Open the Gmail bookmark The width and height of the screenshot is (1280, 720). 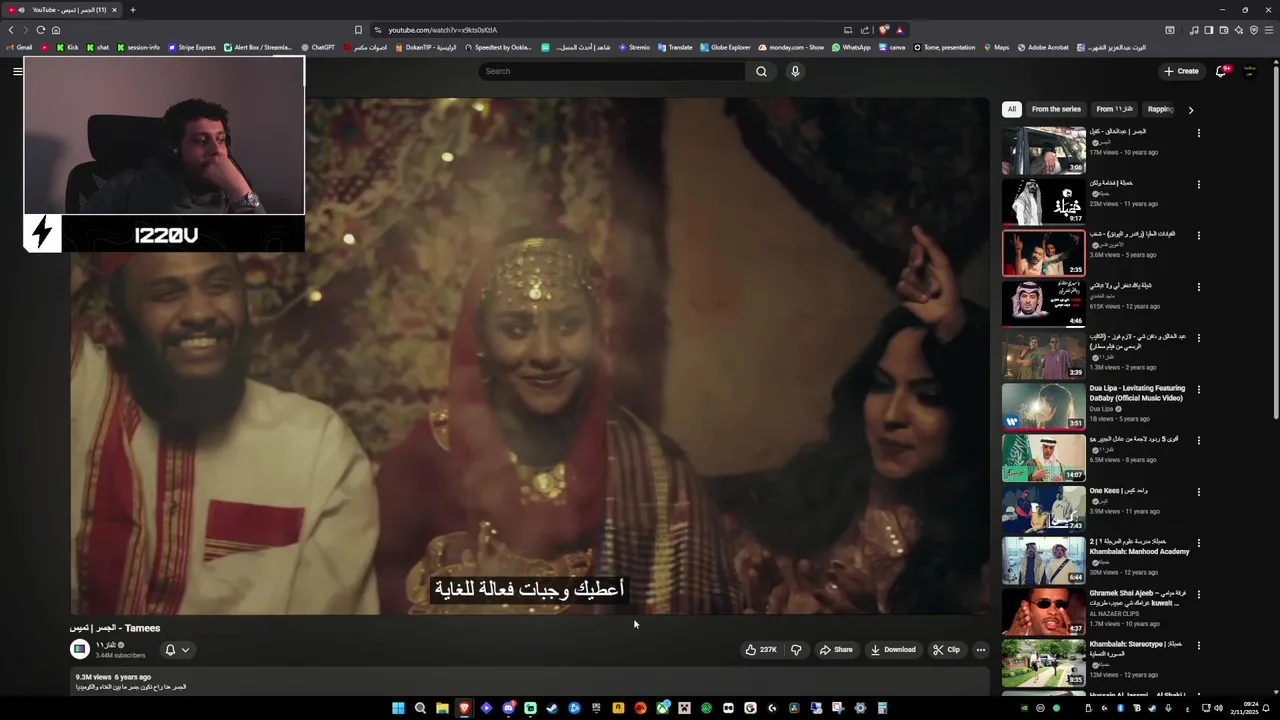coord(19,47)
